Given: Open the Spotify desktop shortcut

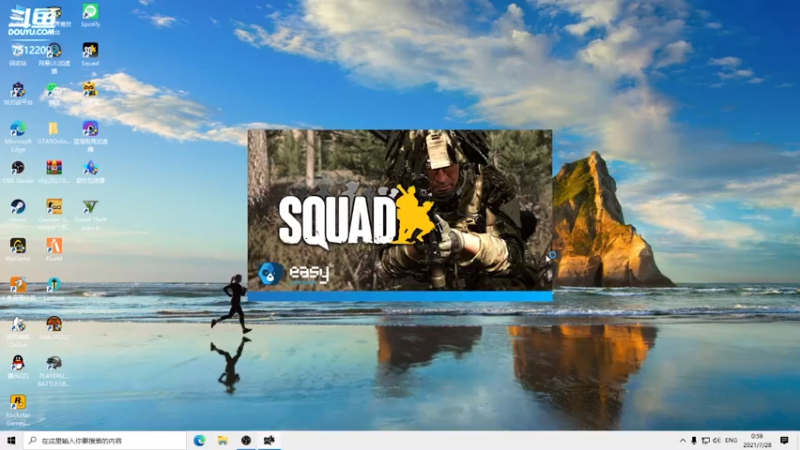Looking at the screenshot, I should 90,15.
